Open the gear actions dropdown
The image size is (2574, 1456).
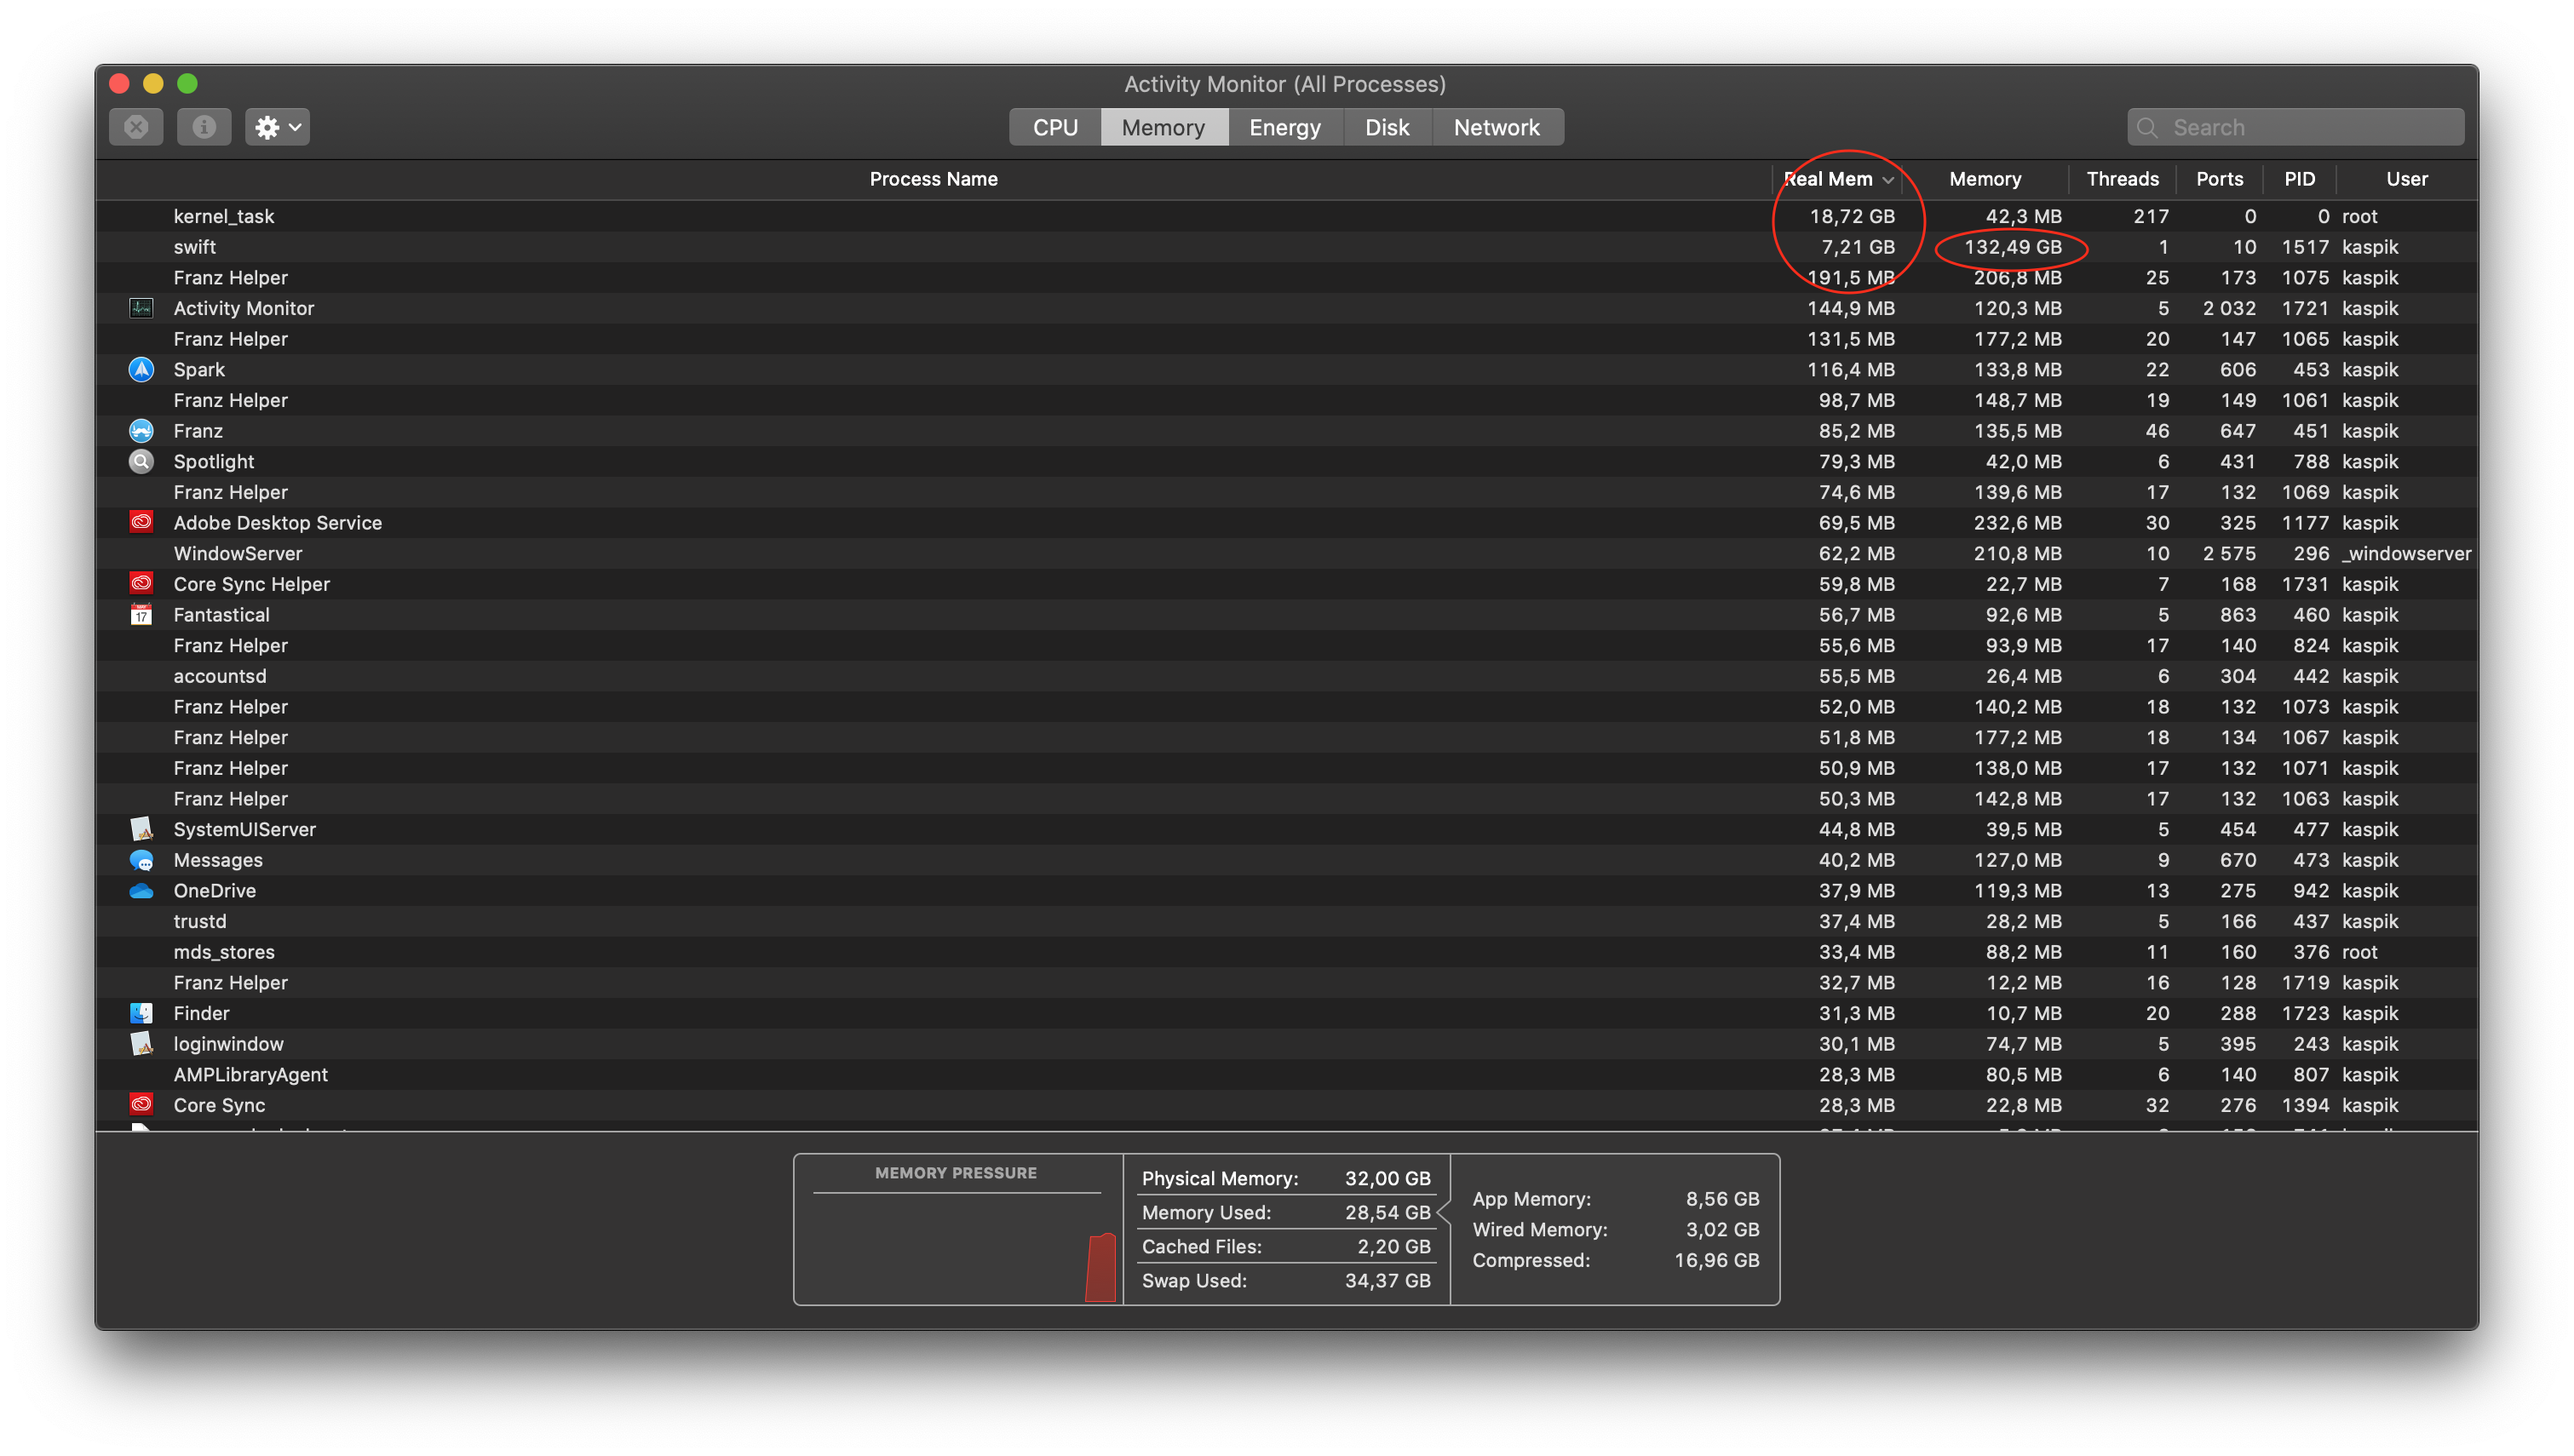pos(277,127)
